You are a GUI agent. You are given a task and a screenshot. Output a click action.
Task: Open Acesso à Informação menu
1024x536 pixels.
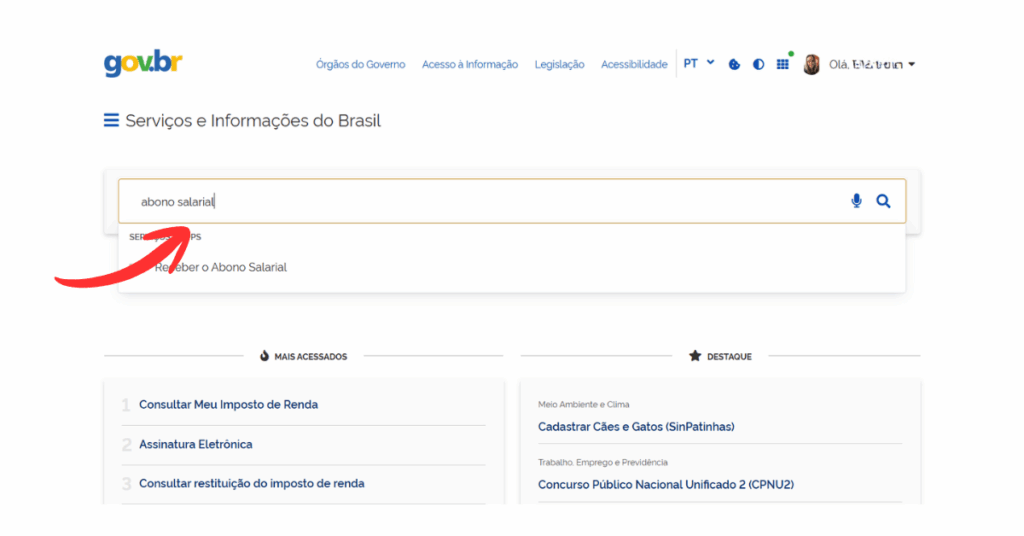[x=470, y=64]
